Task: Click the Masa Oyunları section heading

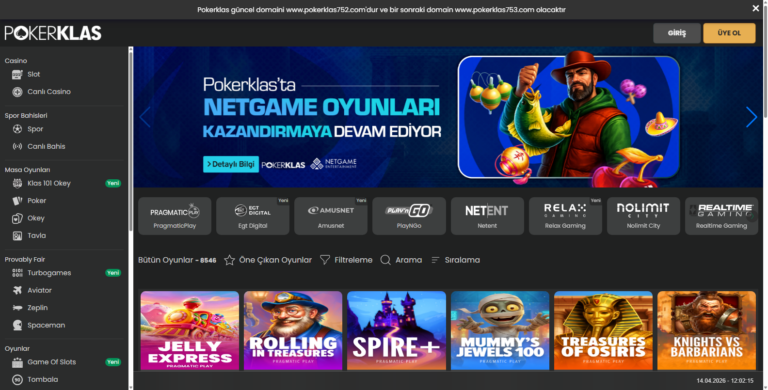Action: click(x=27, y=170)
